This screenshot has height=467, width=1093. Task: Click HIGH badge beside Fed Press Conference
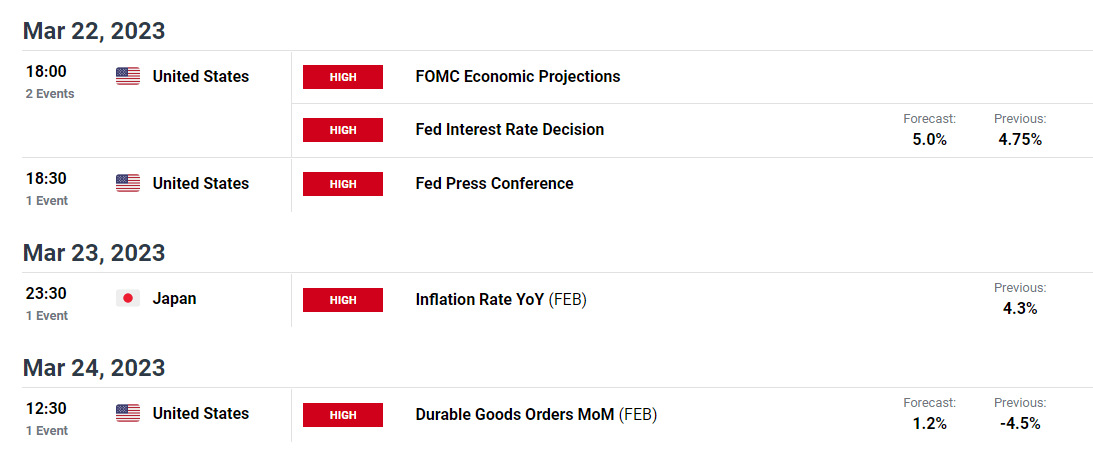pyautogui.click(x=343, y=184)
